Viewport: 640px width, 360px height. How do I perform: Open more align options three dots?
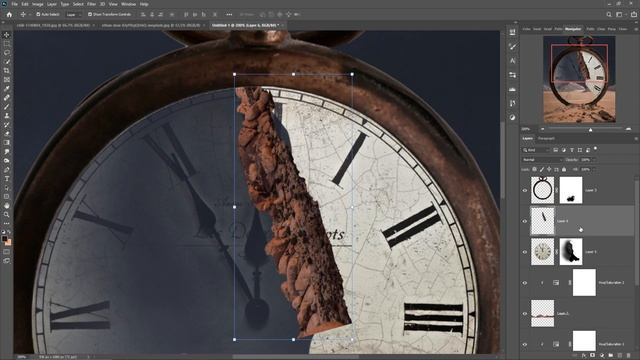(x=229, y=15)
